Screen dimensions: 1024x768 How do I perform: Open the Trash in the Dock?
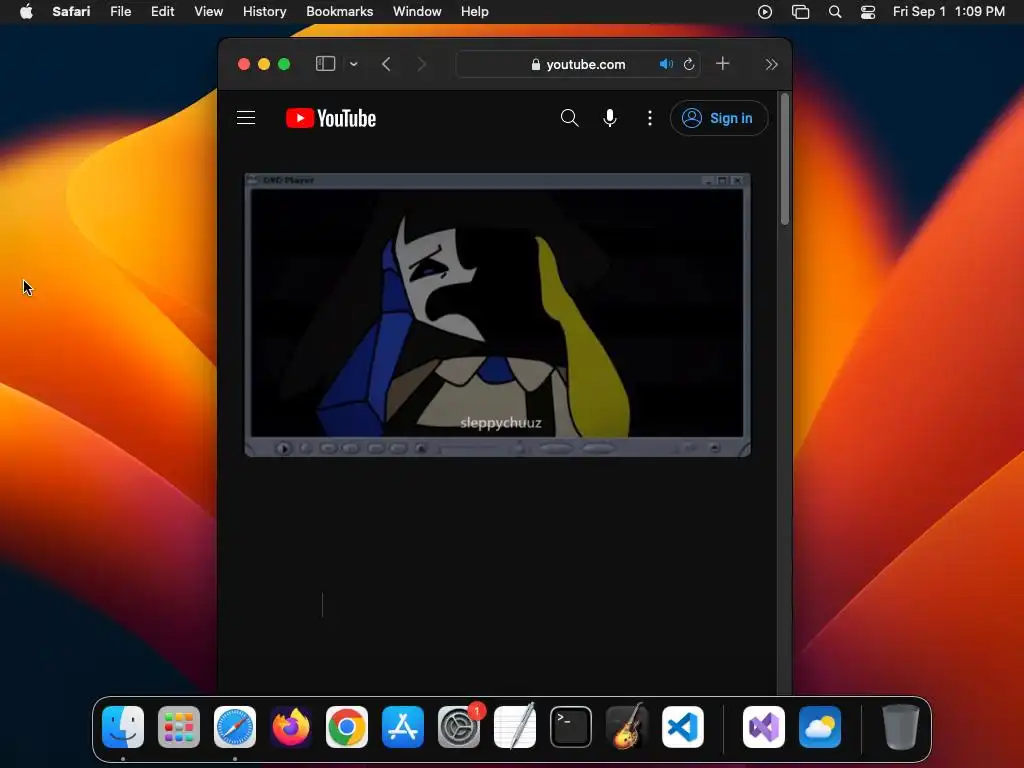(901, 727)
